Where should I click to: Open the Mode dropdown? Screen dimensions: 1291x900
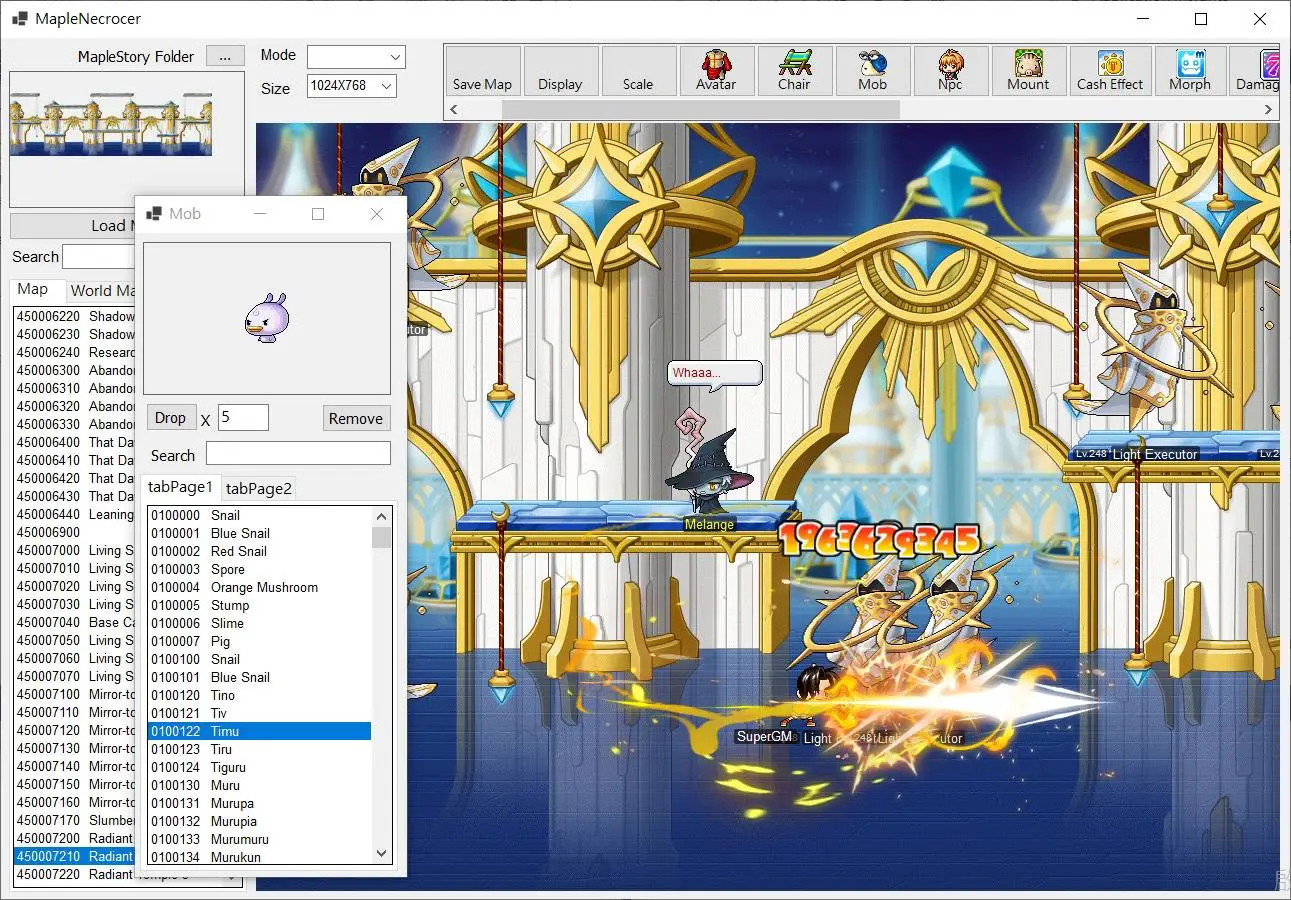point(356,56)
